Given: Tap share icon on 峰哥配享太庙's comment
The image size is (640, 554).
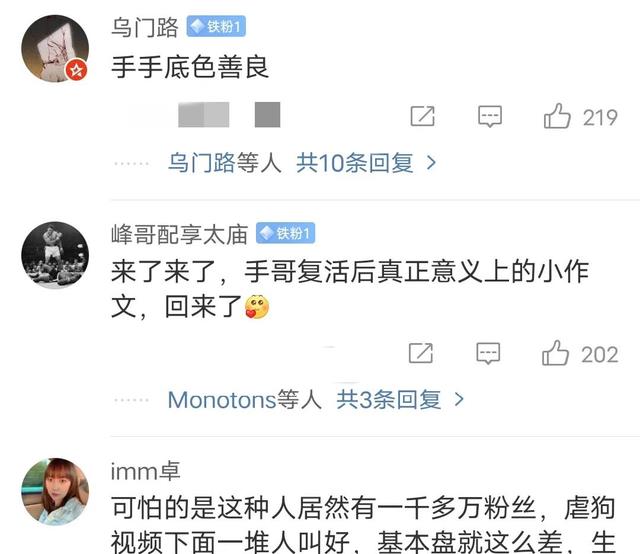Looking at the screenshot, I should [421, 353].
